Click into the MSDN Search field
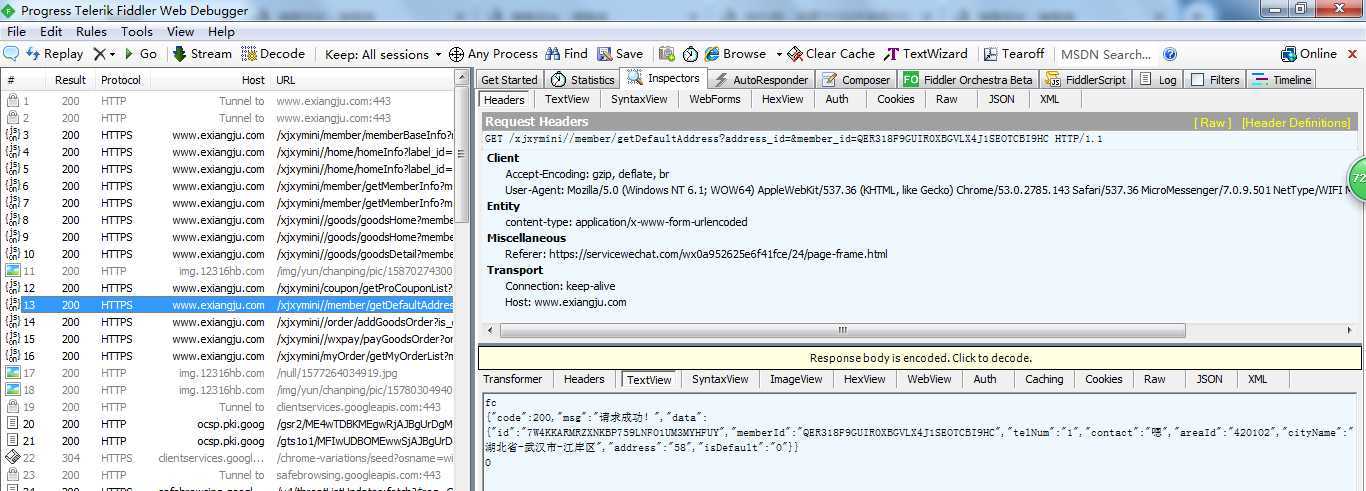 point(1105,54)
